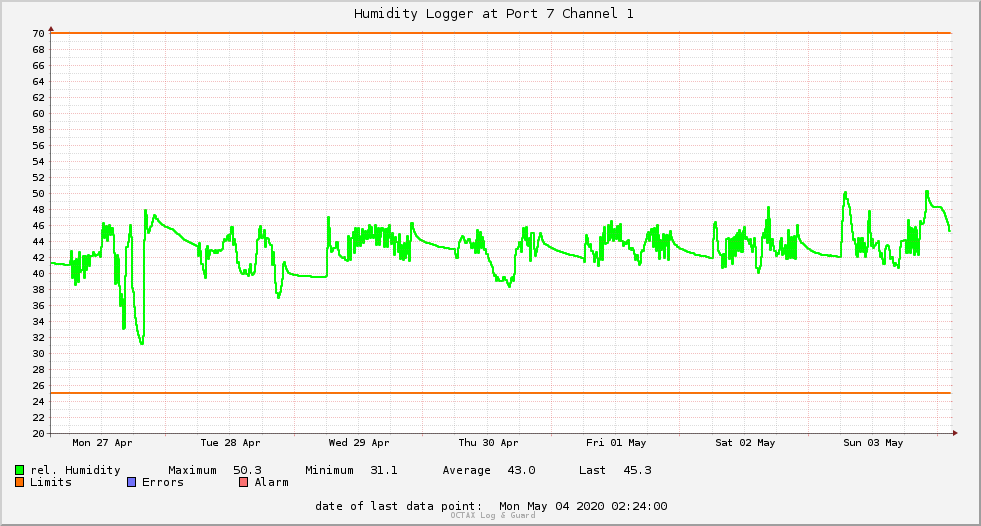The height and width of the screenshot is (526, 981).
Task: Click the 'Wed 29 Apr' x-axis label
Action: pos(358,443)
